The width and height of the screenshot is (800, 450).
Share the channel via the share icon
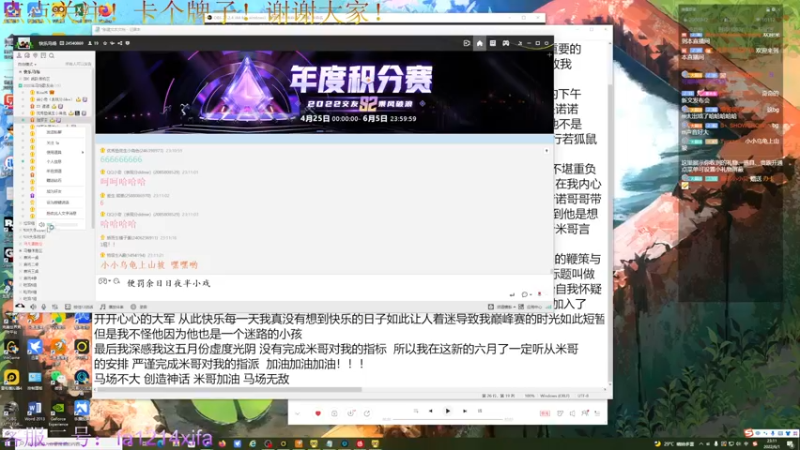pos(120,43)
